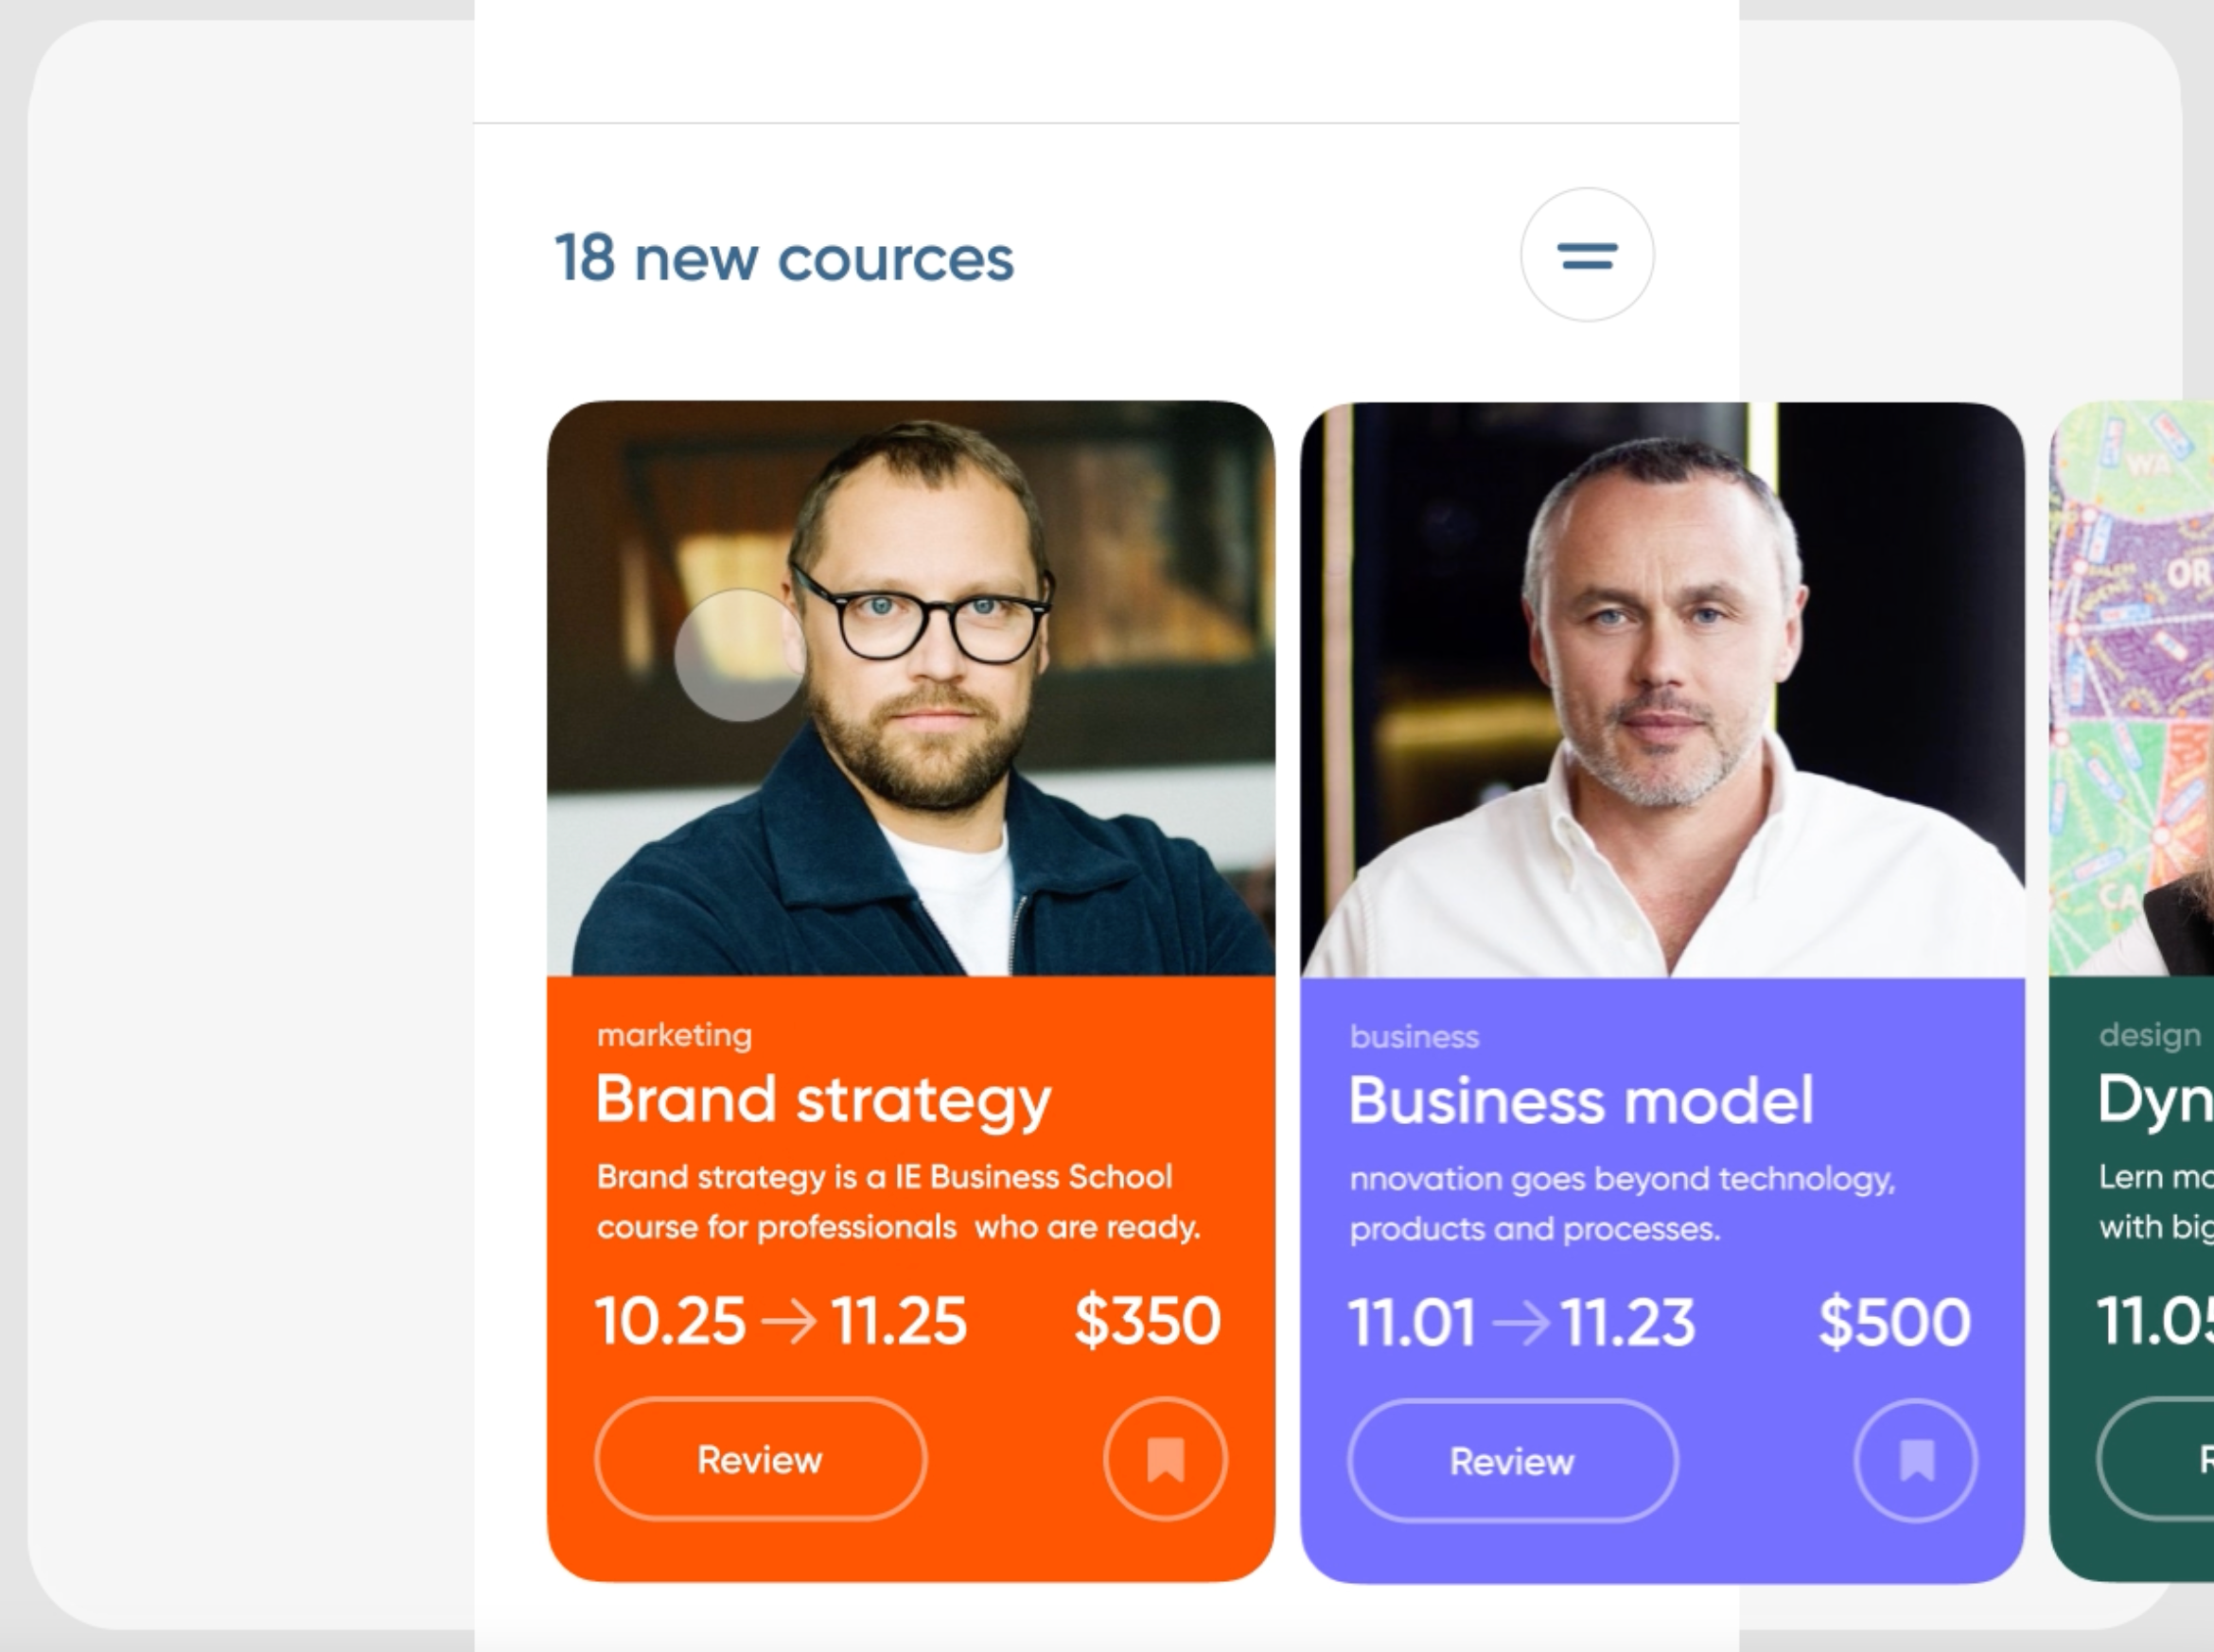Open the Review page for Brand strategy
2214x1652 pixels.
(760, 1460)
